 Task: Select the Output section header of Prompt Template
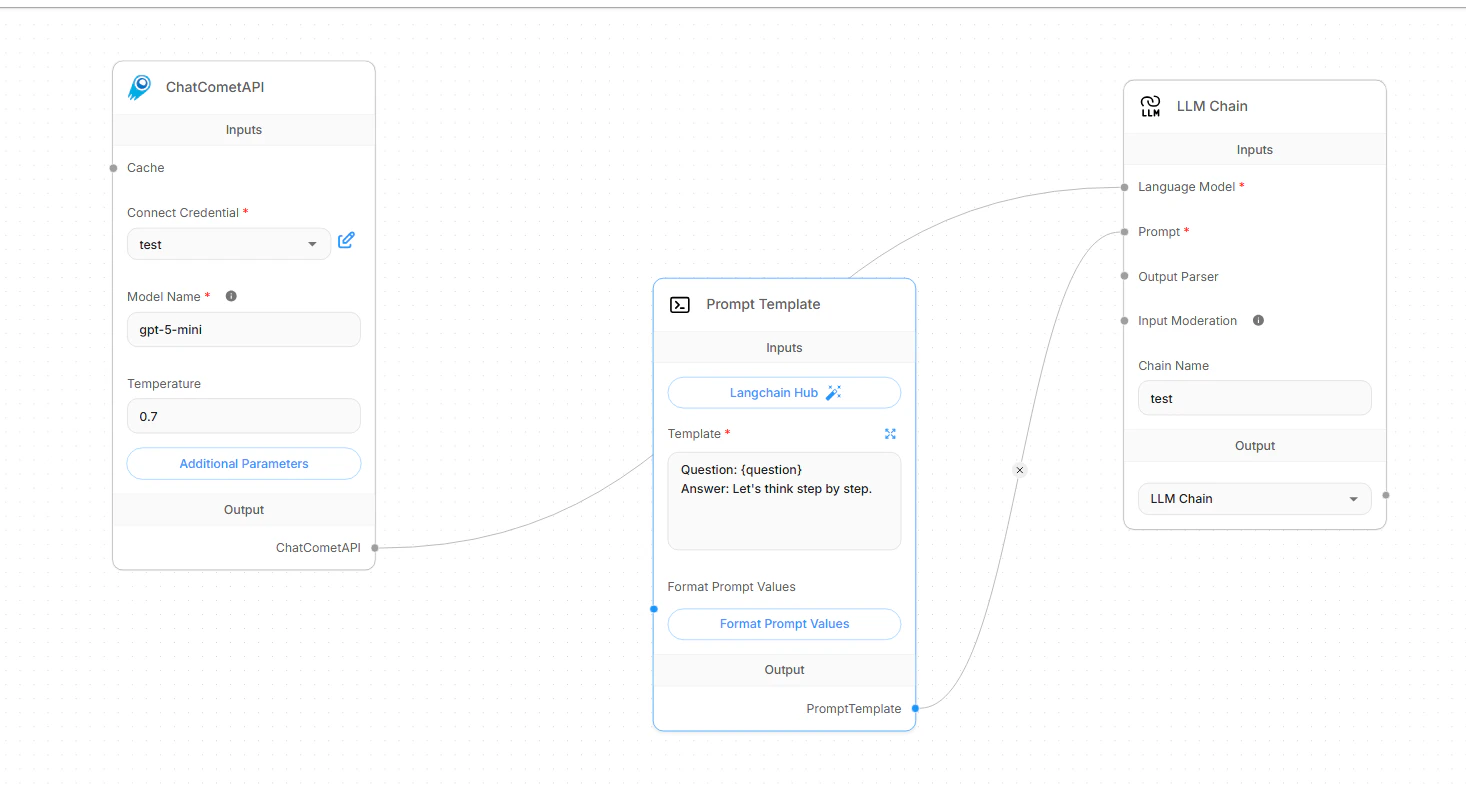(784, 670)
